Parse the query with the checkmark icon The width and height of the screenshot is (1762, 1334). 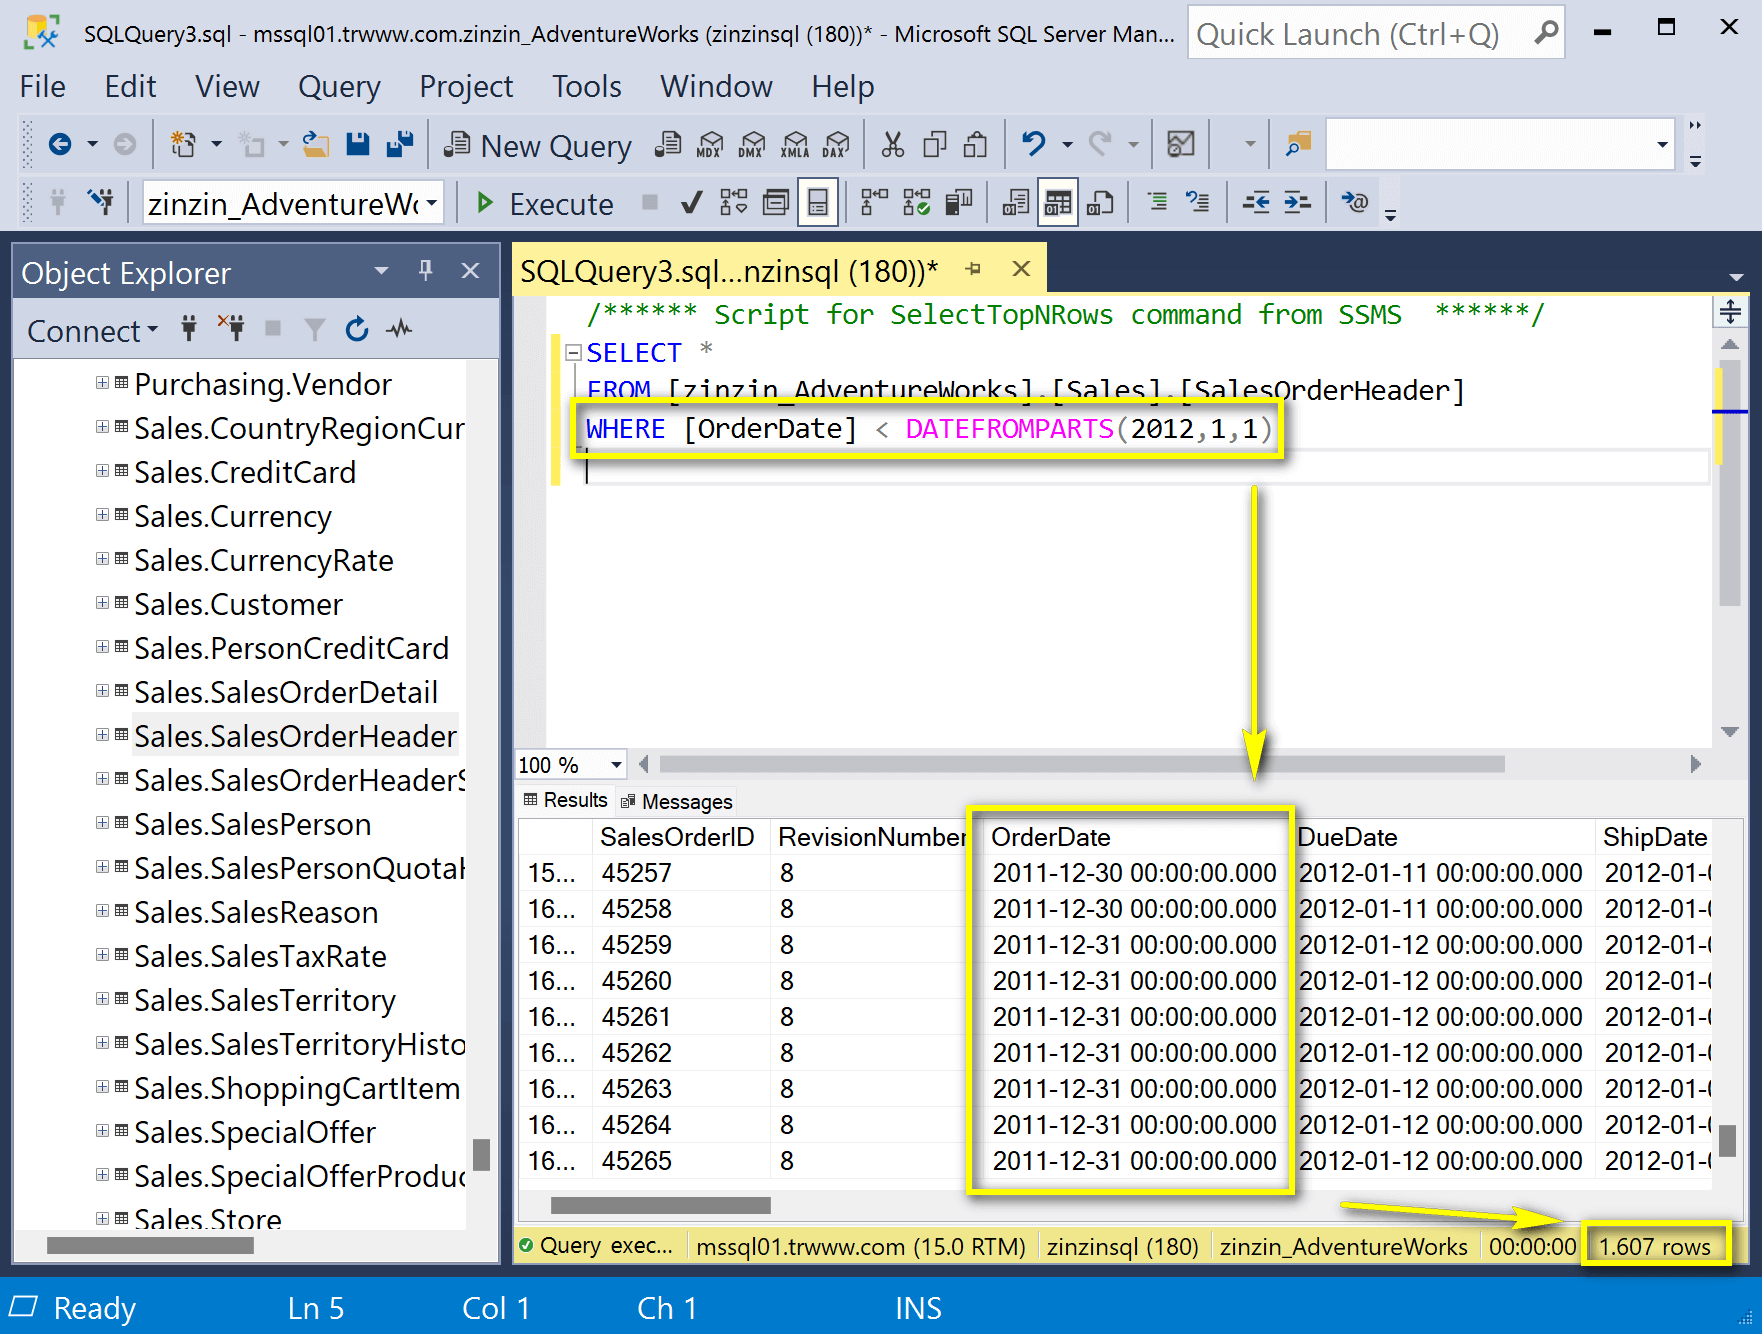(x=690, y=203)
